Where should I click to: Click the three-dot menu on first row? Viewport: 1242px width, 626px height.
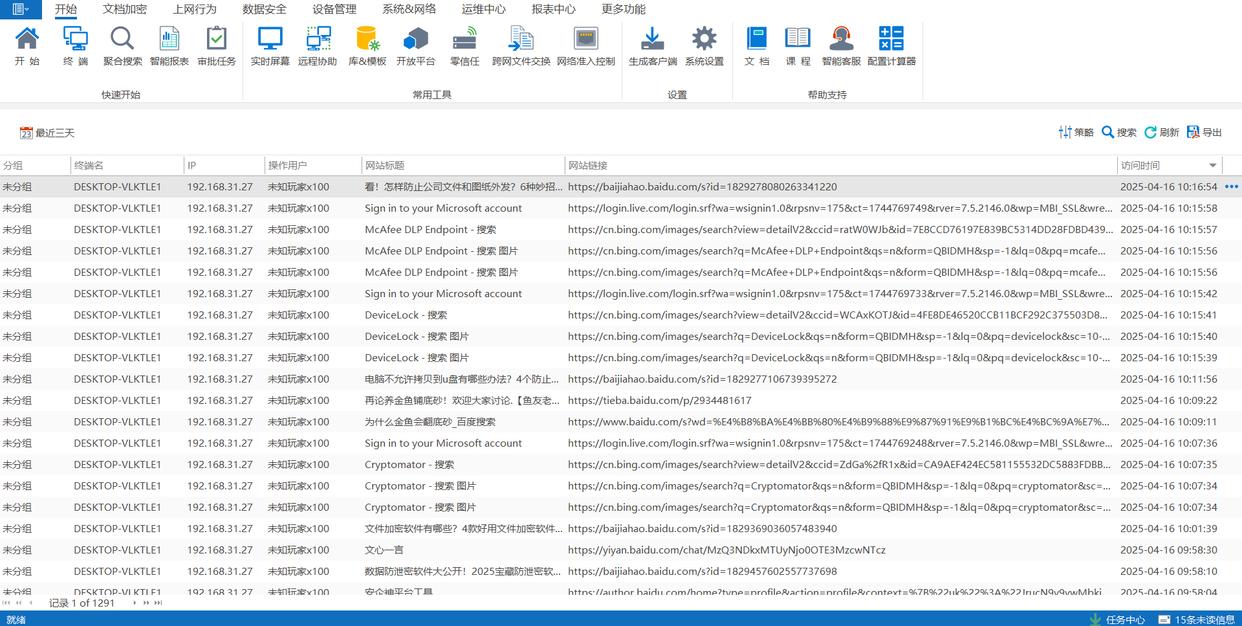click(1231, 187)
